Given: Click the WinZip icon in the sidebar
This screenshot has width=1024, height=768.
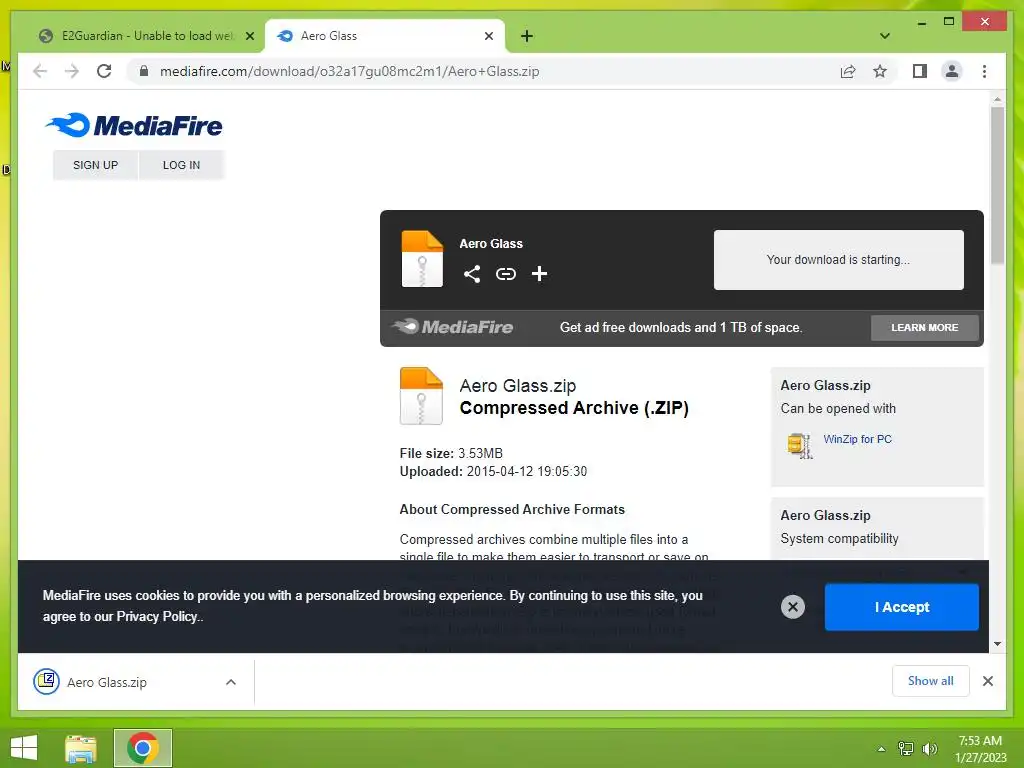Looking at the screenshot, I should [x=799, y=445].
